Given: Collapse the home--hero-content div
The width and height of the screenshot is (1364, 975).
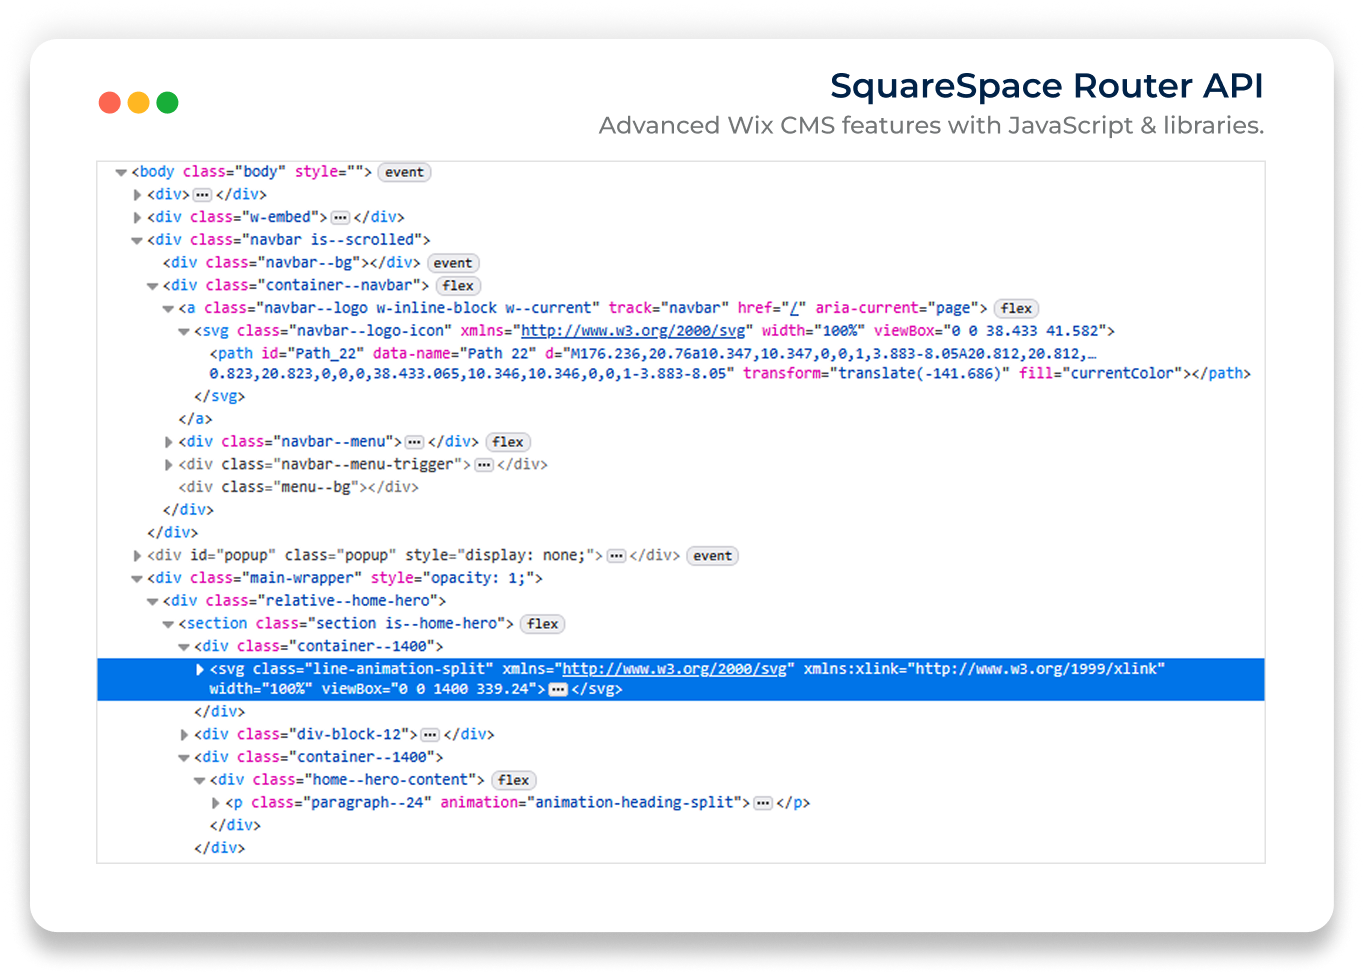Looking at the screenshot, I should pyautogui.click(x=200, y=780).
